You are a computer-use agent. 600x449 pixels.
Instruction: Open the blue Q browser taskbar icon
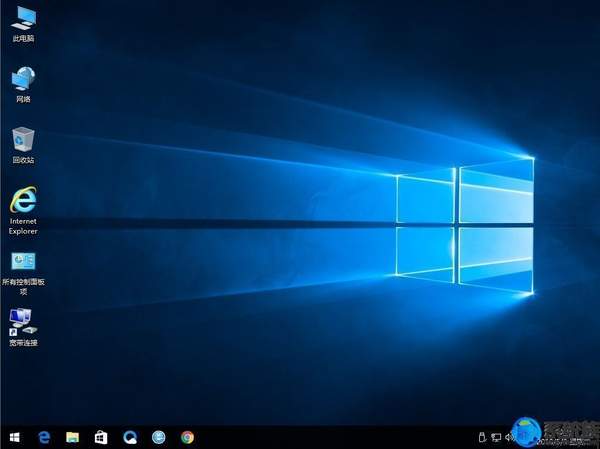coord(130,437)
